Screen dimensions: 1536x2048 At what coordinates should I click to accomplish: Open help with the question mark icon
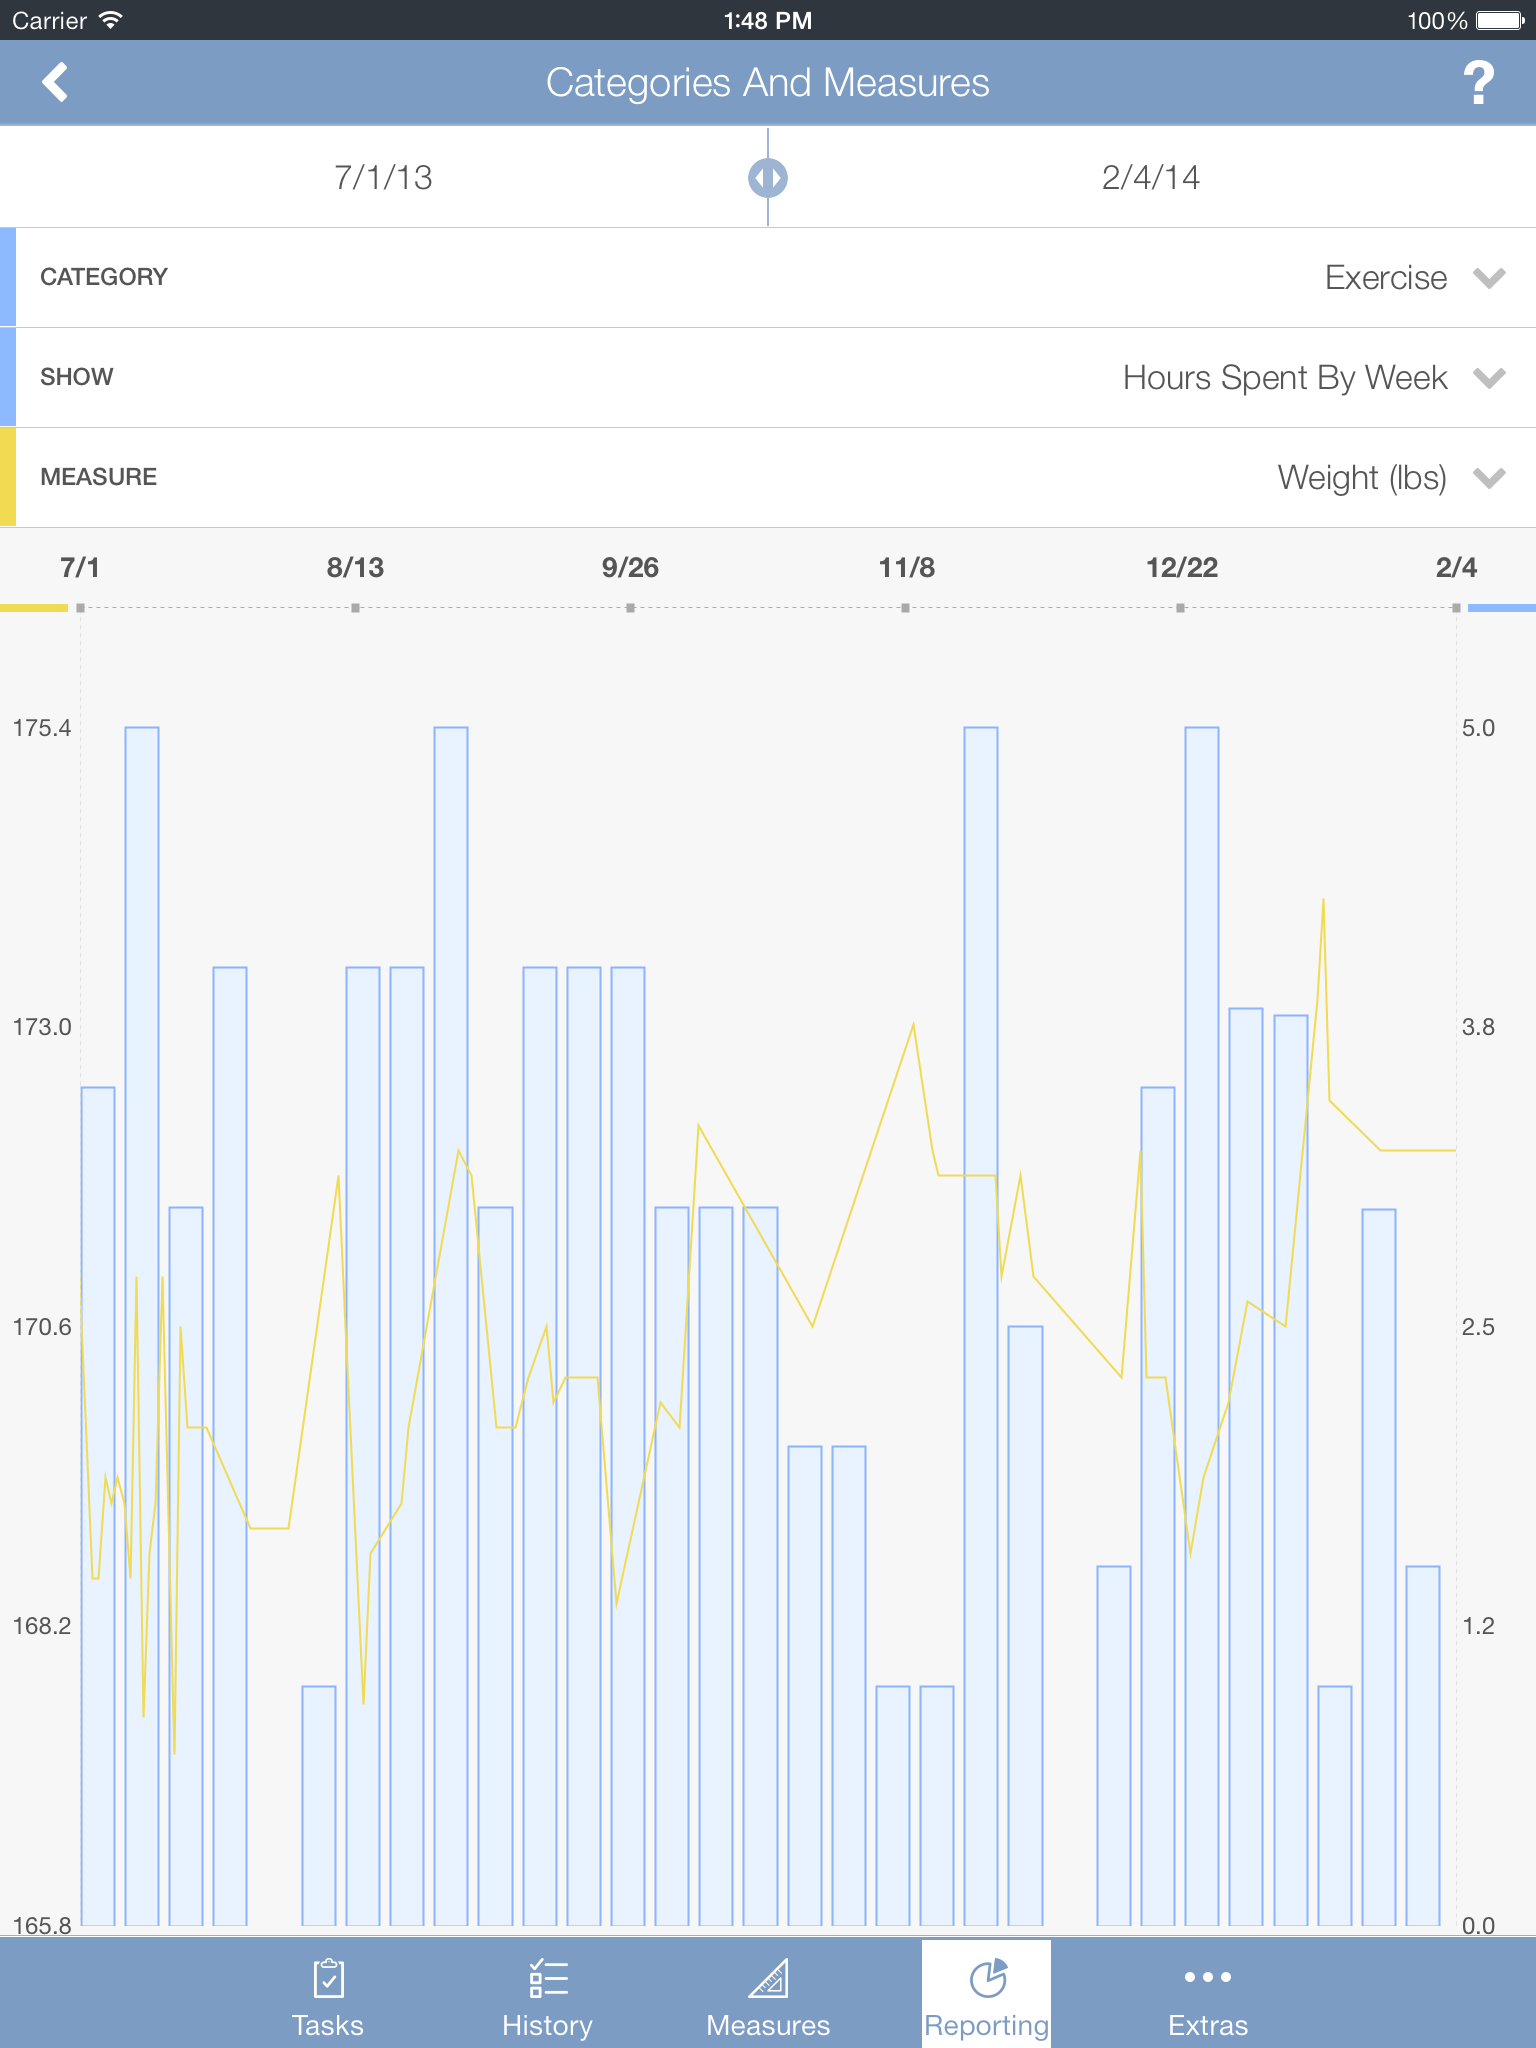pyautogui.click(x=1478, y=82)
